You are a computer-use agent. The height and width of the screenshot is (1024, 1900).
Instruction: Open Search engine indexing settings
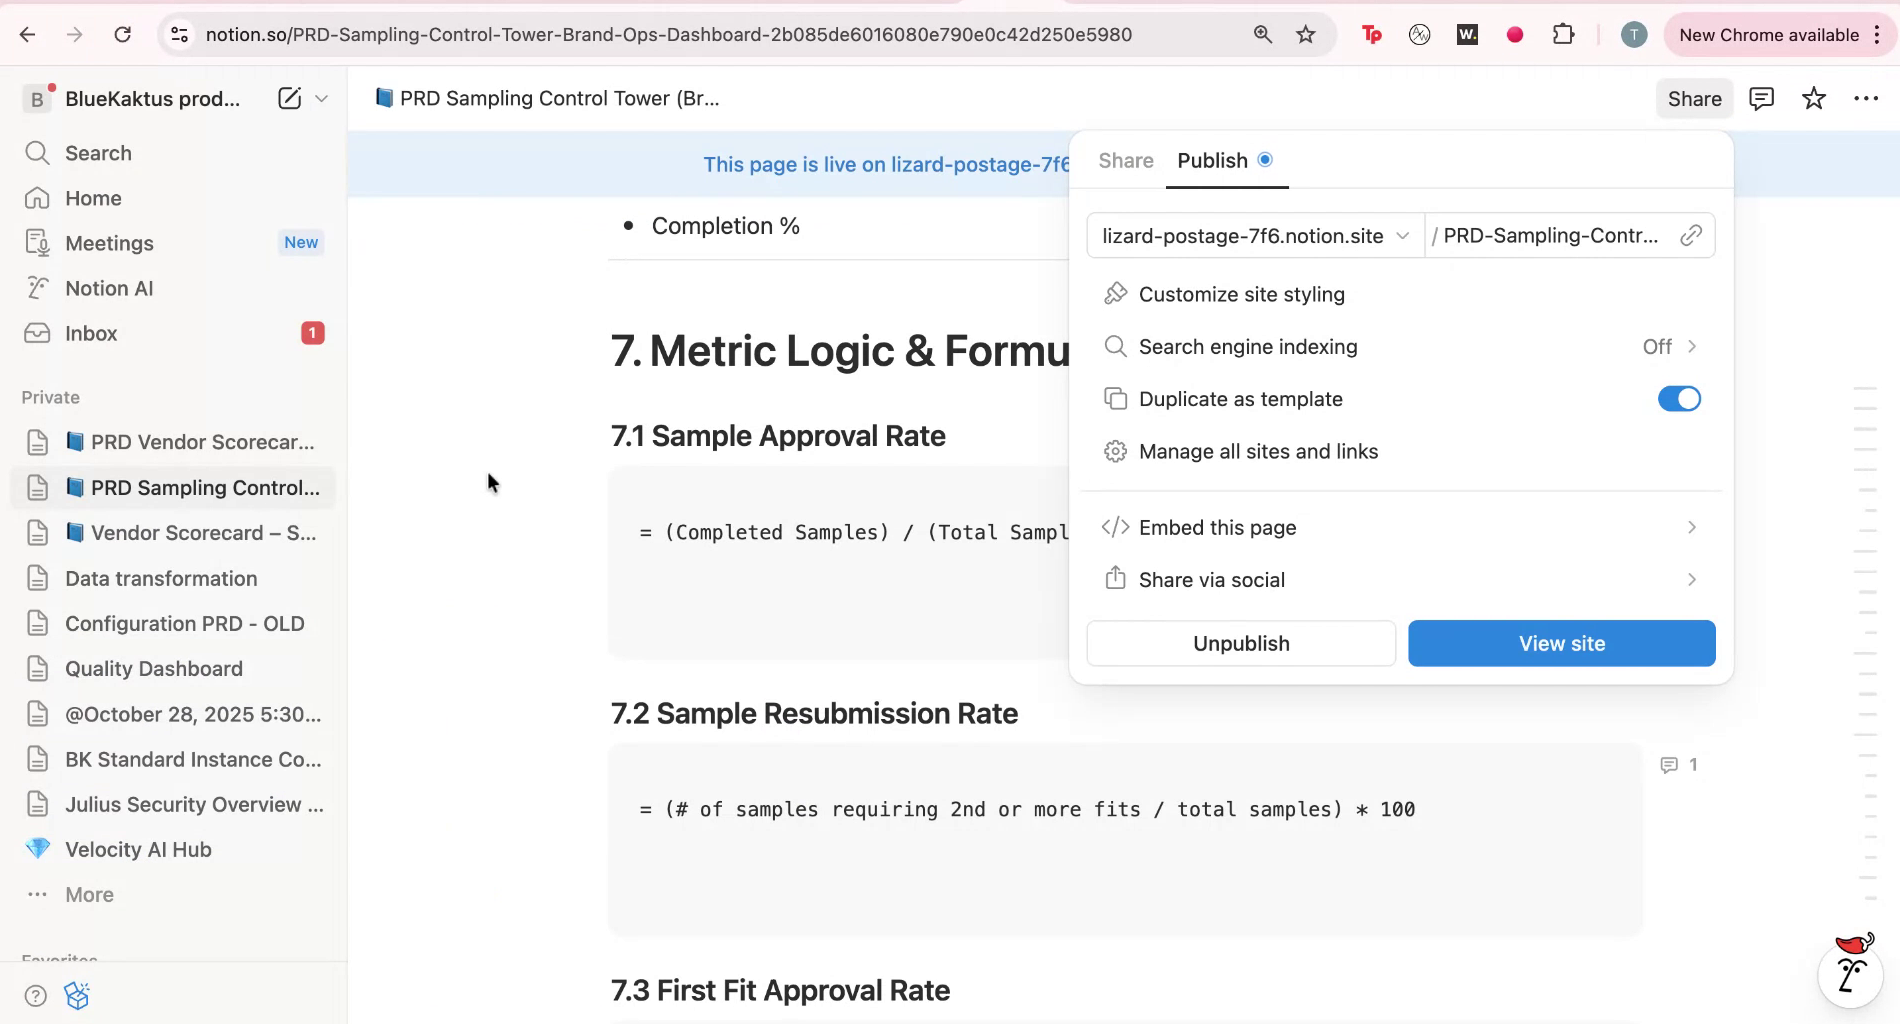[1248, 346]
